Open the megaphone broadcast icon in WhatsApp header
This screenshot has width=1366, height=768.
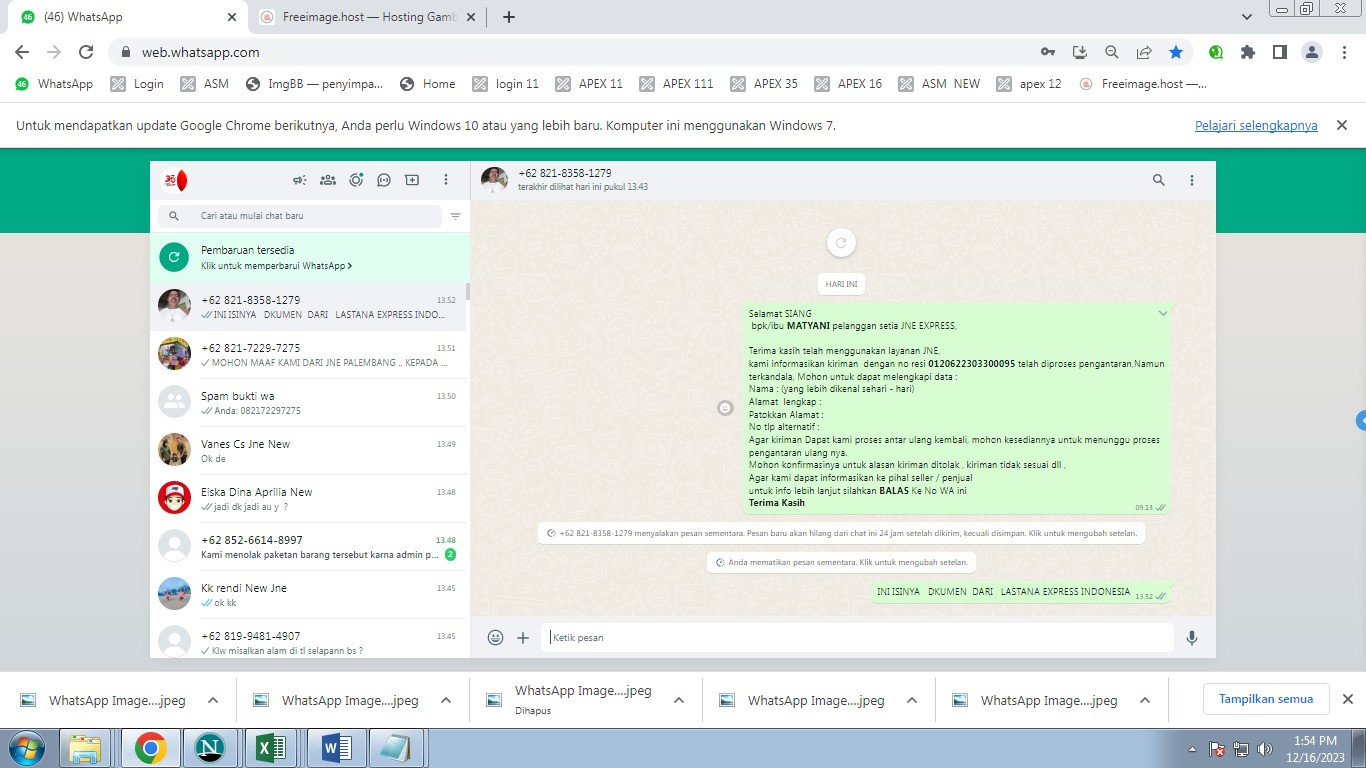pyautogui.click(x=299, y=180)
